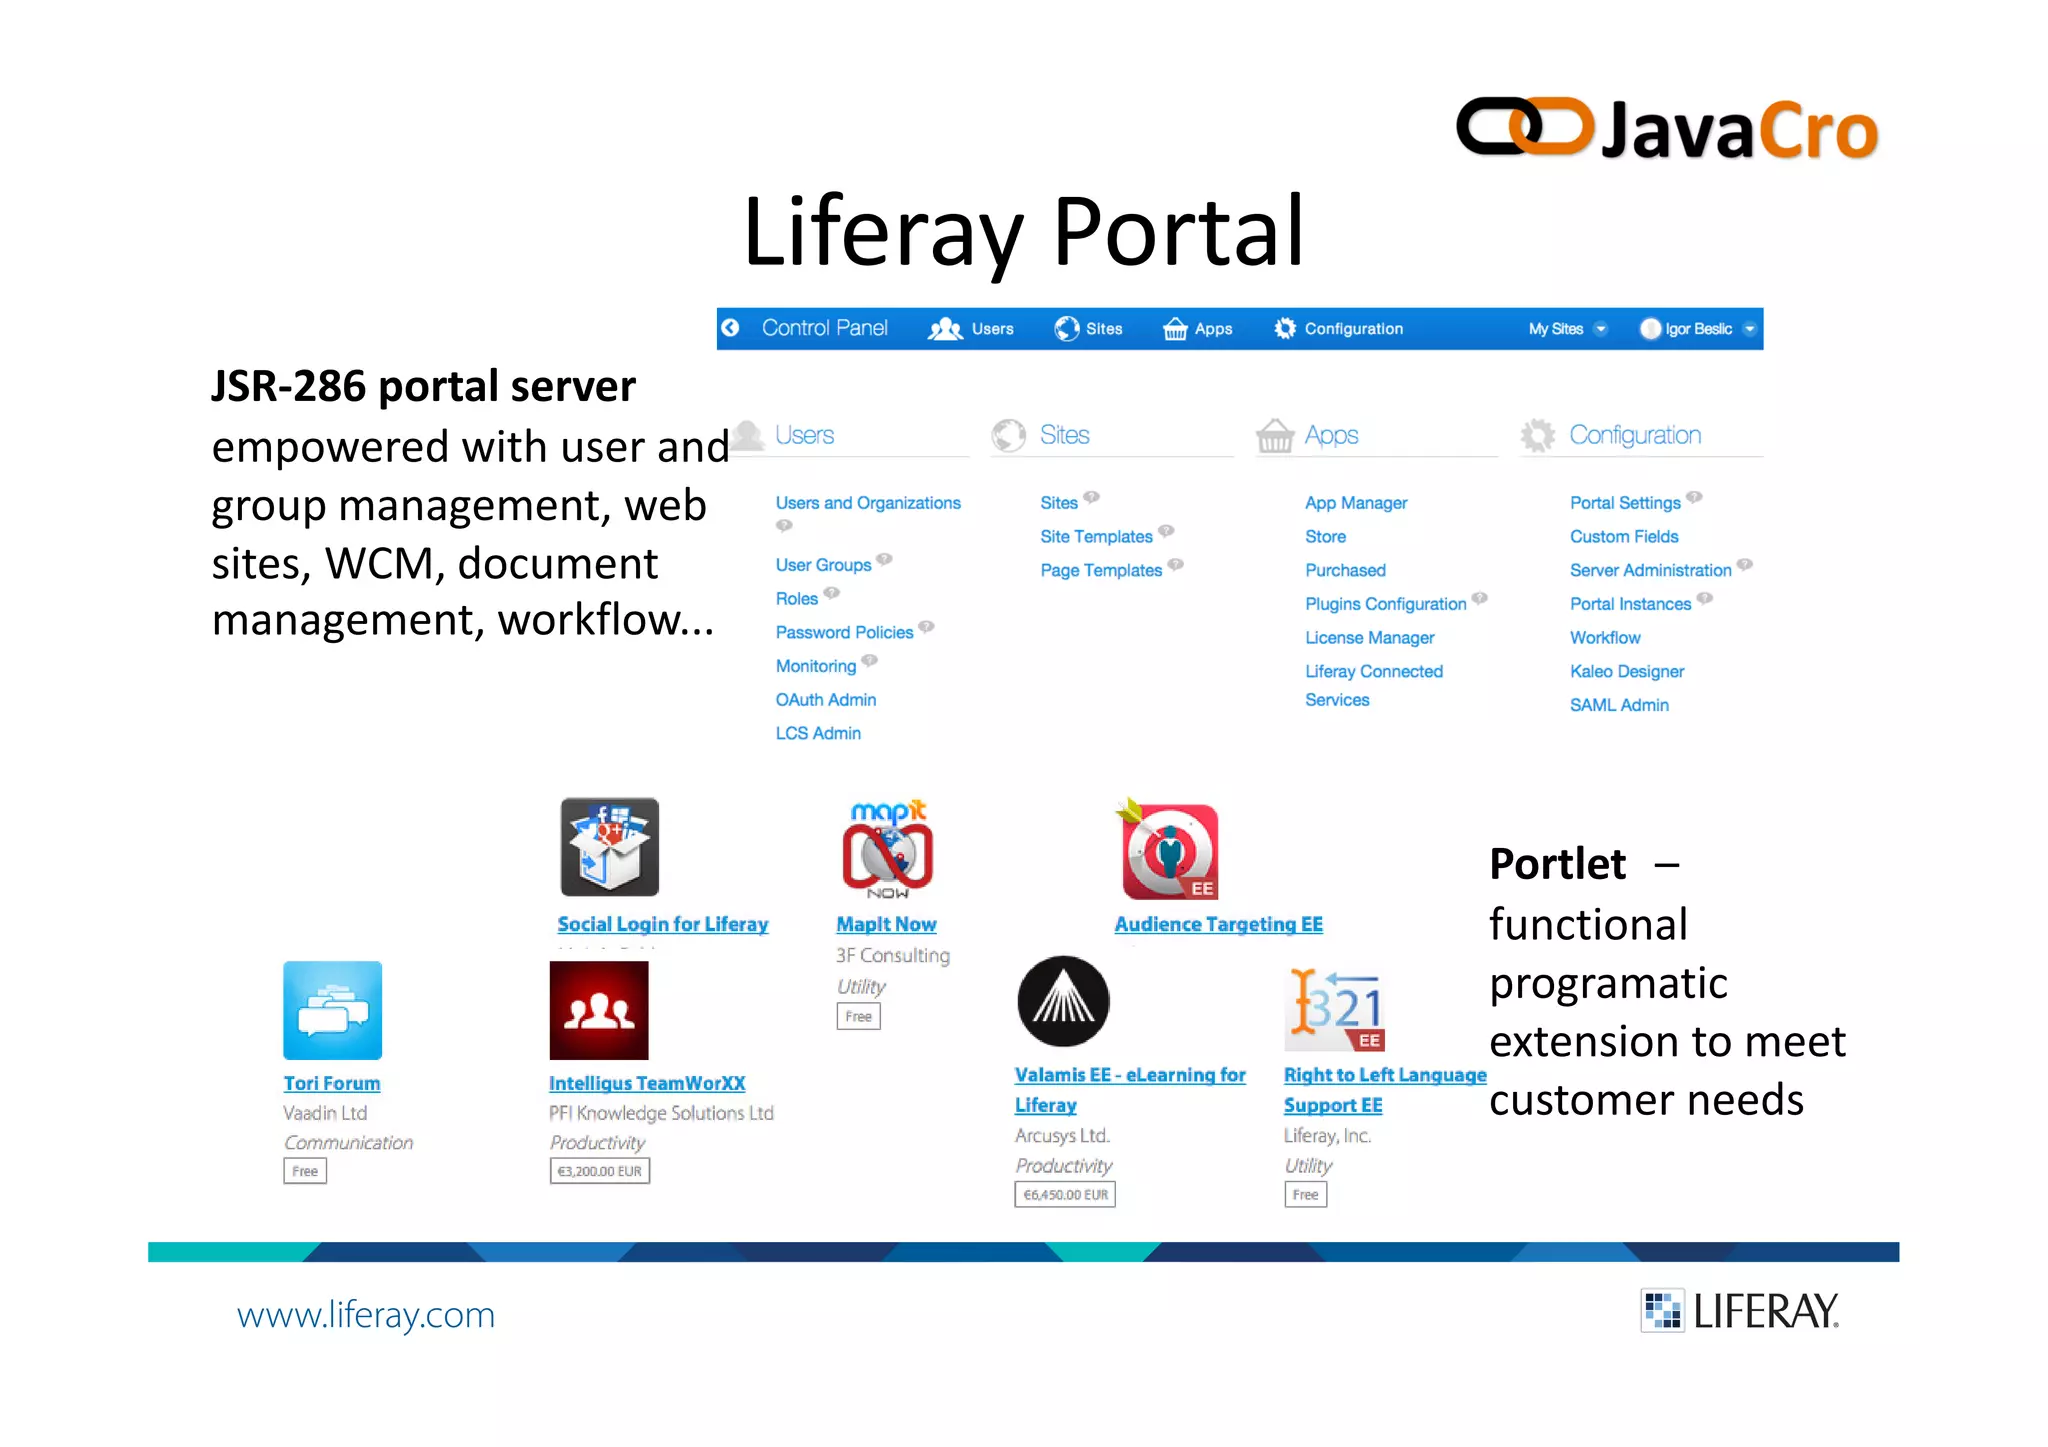Screen dimensions: 2048x1447
Task: Click the Right to Left Language icon
Action: 1336,1009
